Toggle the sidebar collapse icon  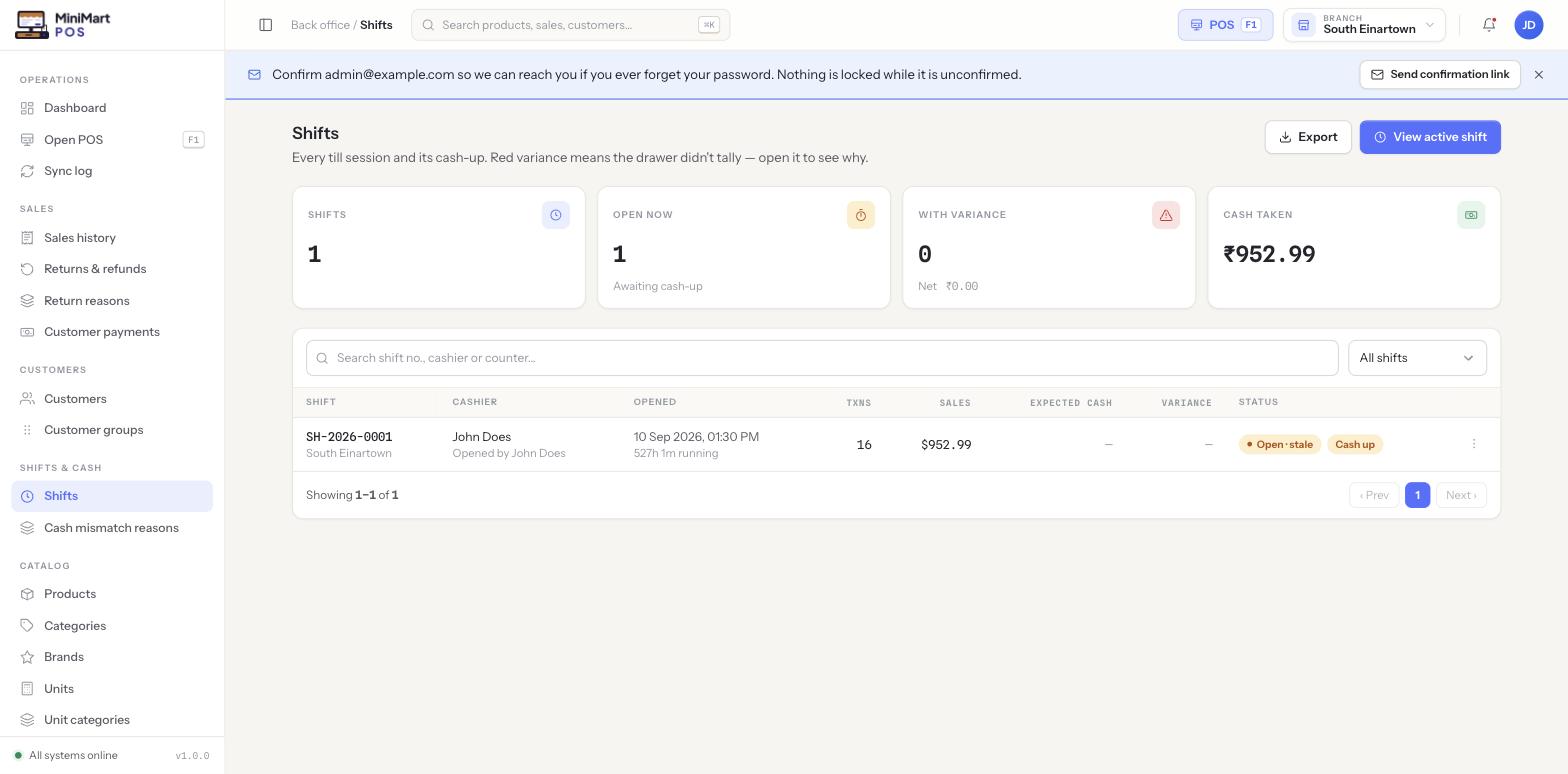tap(266, 25)
